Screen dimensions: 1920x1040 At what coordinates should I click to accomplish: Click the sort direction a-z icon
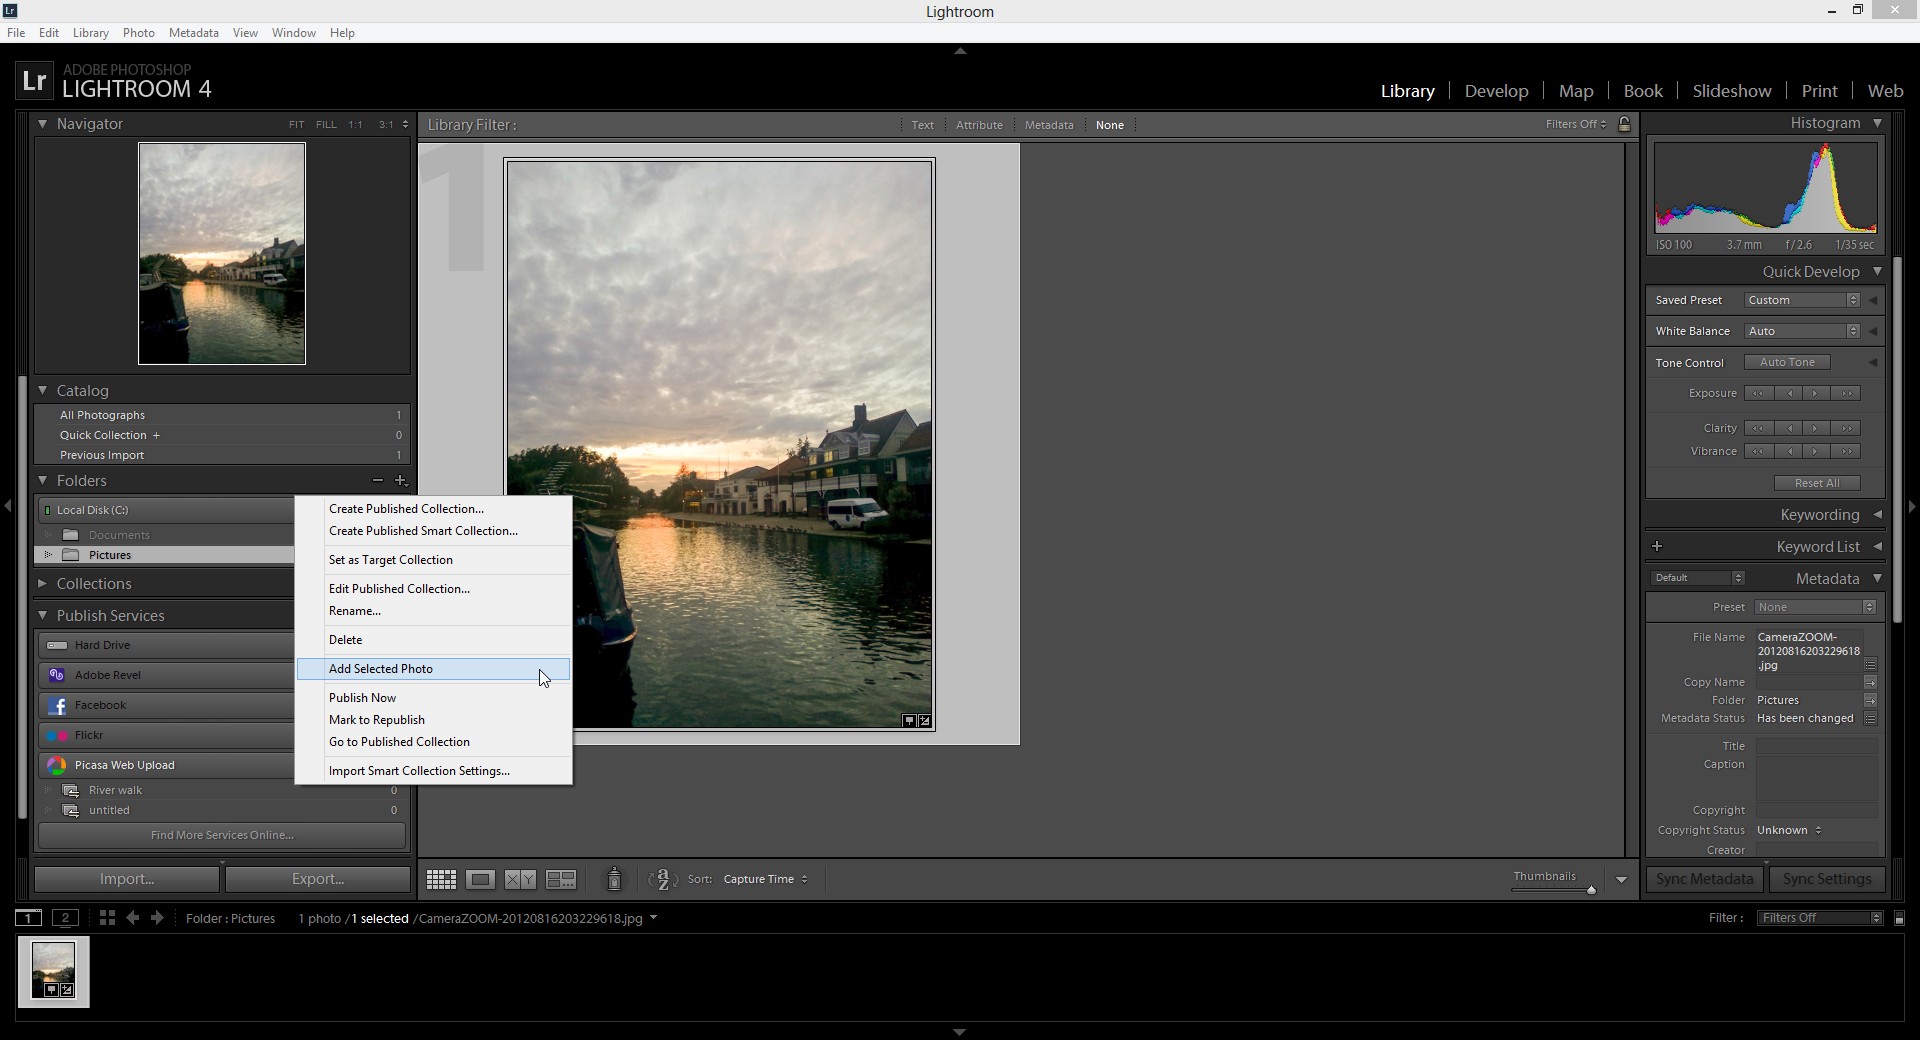pyautogui.click(x=662, y=880)
